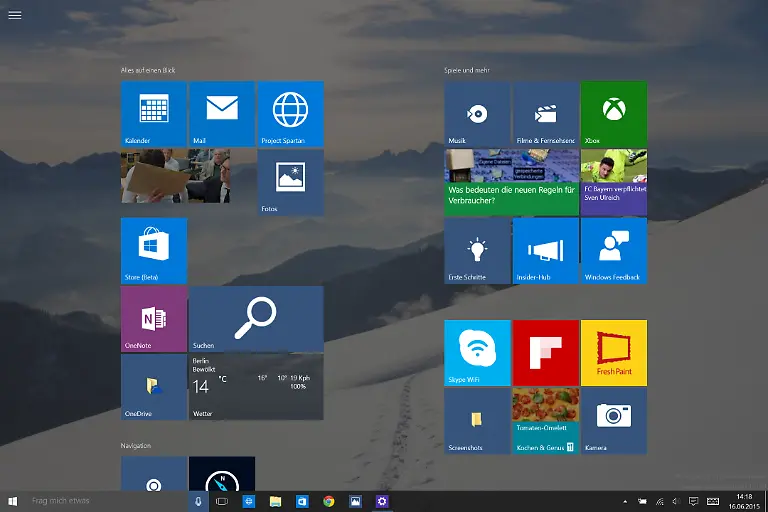Click the Windows Start button in taskbar
Screen dimensions: 768x512
[x=13, y=500]
